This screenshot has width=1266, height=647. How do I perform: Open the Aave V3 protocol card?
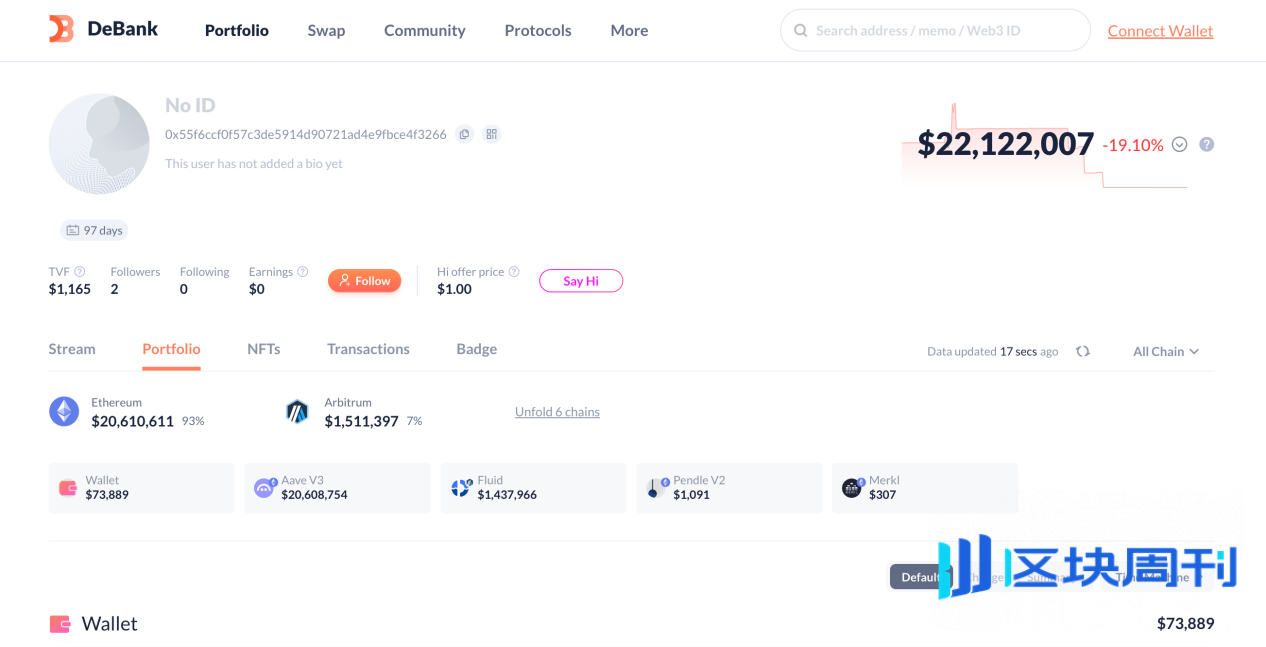pos(337,488)
